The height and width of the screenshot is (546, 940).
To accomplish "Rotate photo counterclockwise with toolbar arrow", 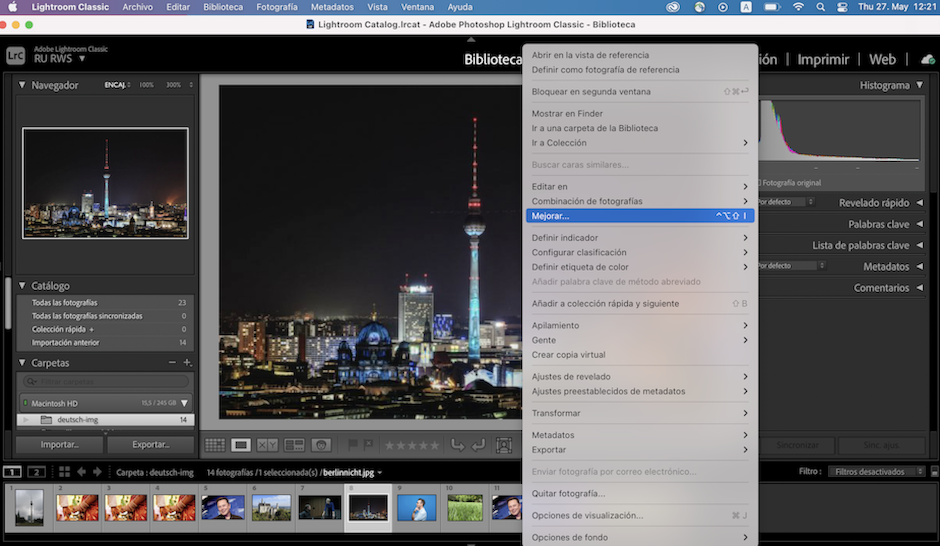I will [x=458, y=445].
